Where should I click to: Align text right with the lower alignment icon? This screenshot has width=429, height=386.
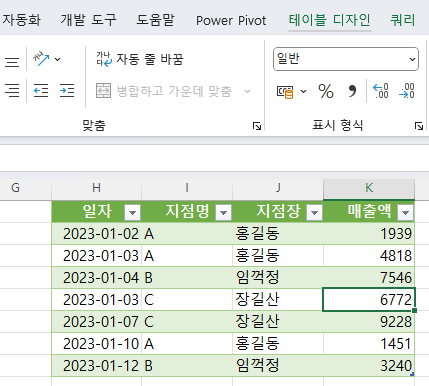(x=12, y=91)
